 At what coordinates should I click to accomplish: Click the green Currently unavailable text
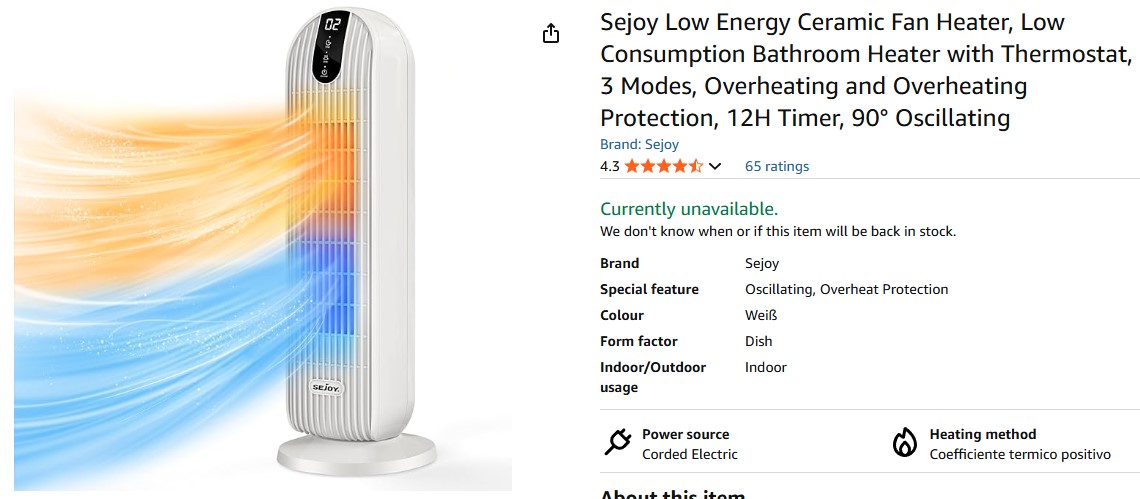click(x=688, y=209)
